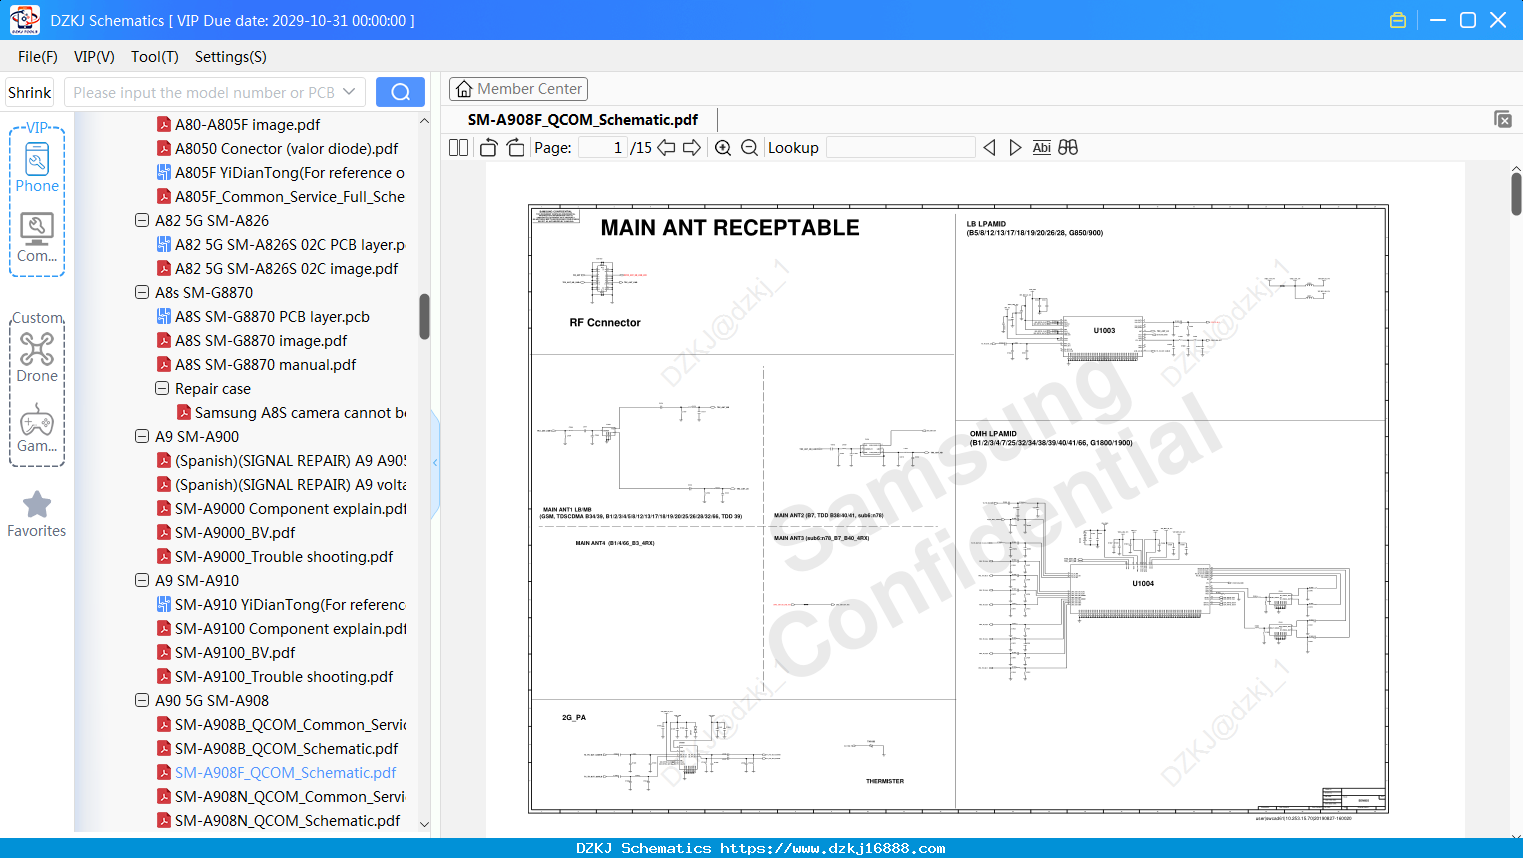Image resolution: width=1523 pixels, height=858 pixels.
Task: Collapse the Repair case node
Action: pyautogui.click(x=162, y=389)
